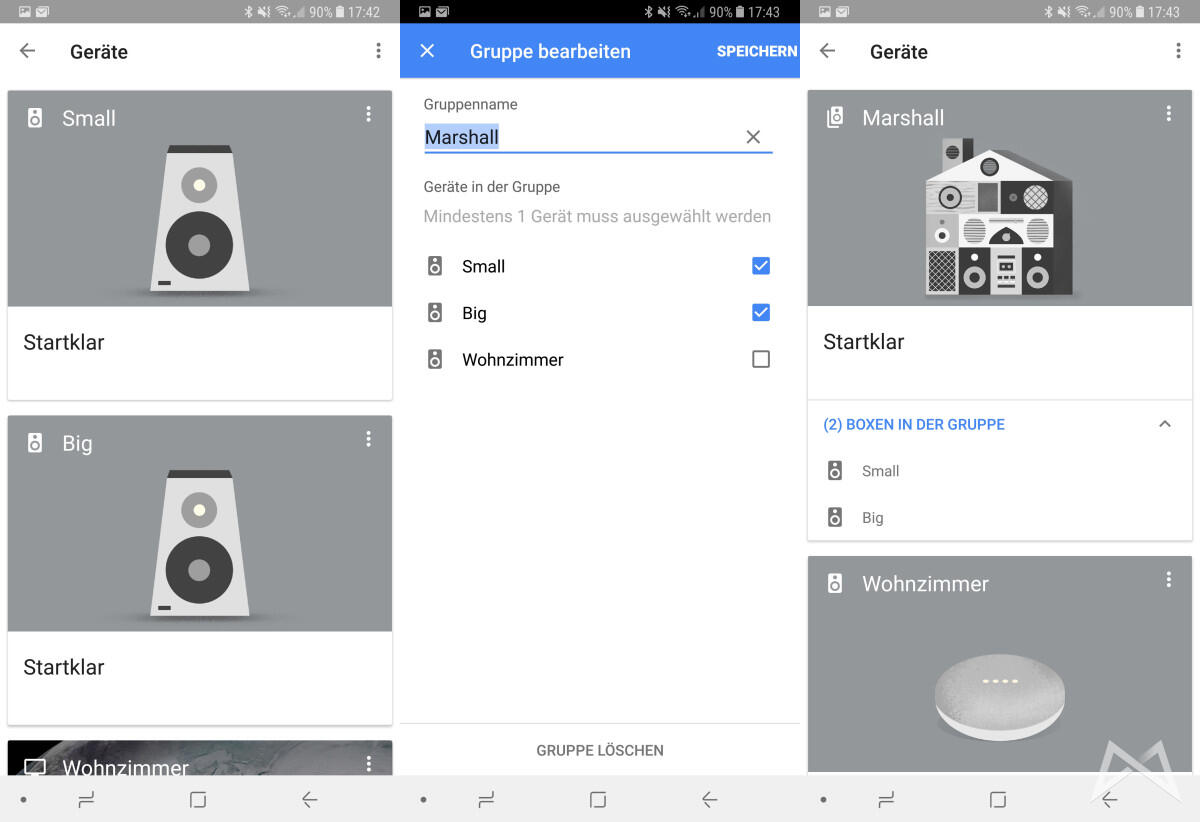Tap the speaker icon beside Small in the Marshall group list
Screen dimensions: 1200x822
[x=835, y=471]
